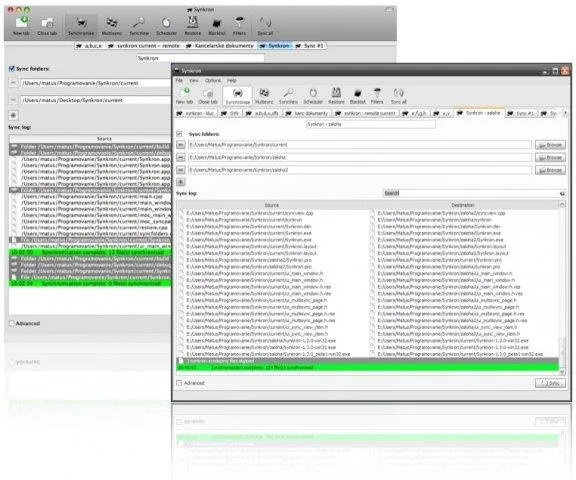Enable Advanced checkbox in Mac window

click(12, 323)
